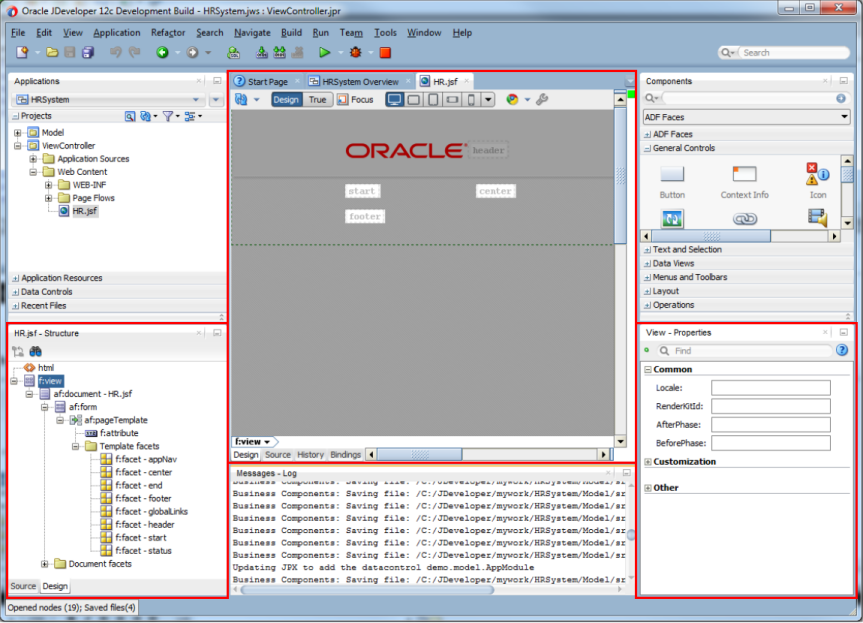The image size is (863, 623).
Task: Click the Icon component with warning
Action: click(x=818, y=174)
